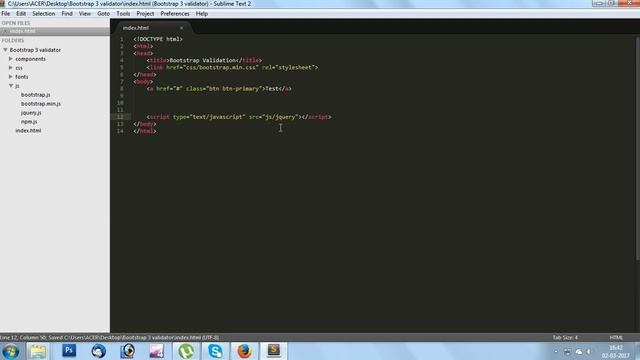The image size is (640, 360).
Task: Collapse the Bootstrap 3 validator folder
Action: click(5, 50)
